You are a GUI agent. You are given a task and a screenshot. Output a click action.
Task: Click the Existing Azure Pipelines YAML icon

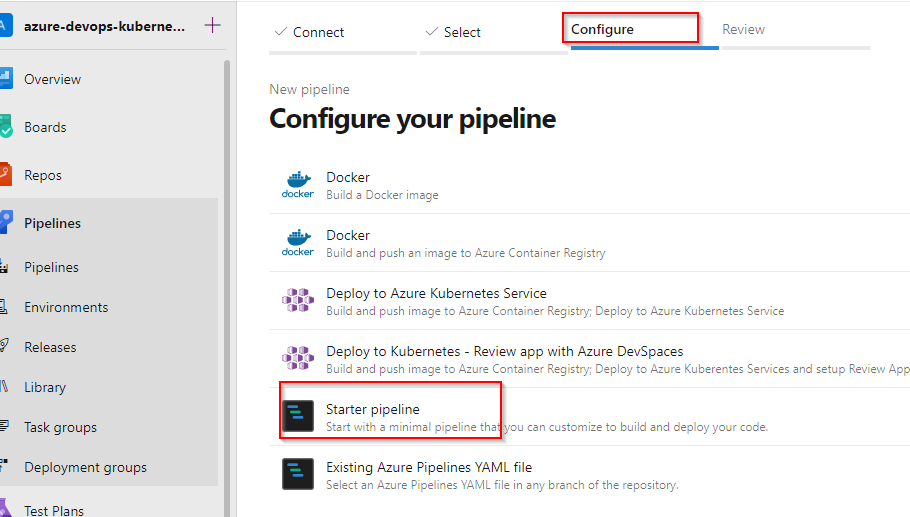point(298,474)
